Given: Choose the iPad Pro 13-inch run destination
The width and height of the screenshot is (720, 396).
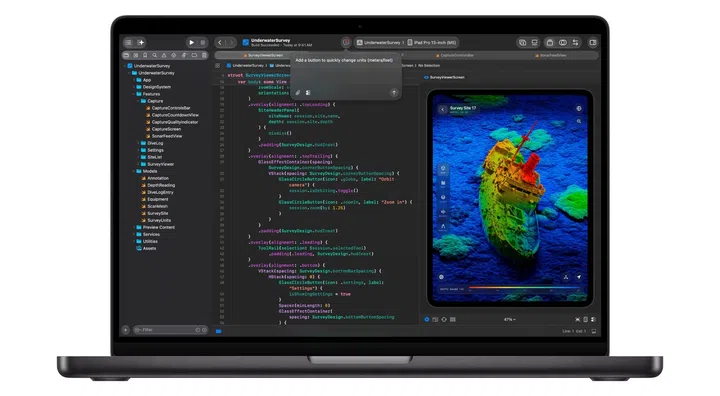Looking at the screenshot, I should click(x=432, y=43).
